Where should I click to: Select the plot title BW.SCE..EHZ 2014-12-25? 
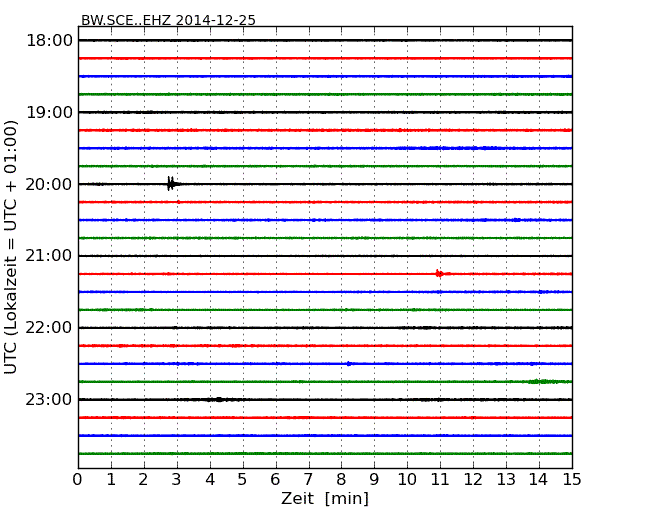coord(168,20)
